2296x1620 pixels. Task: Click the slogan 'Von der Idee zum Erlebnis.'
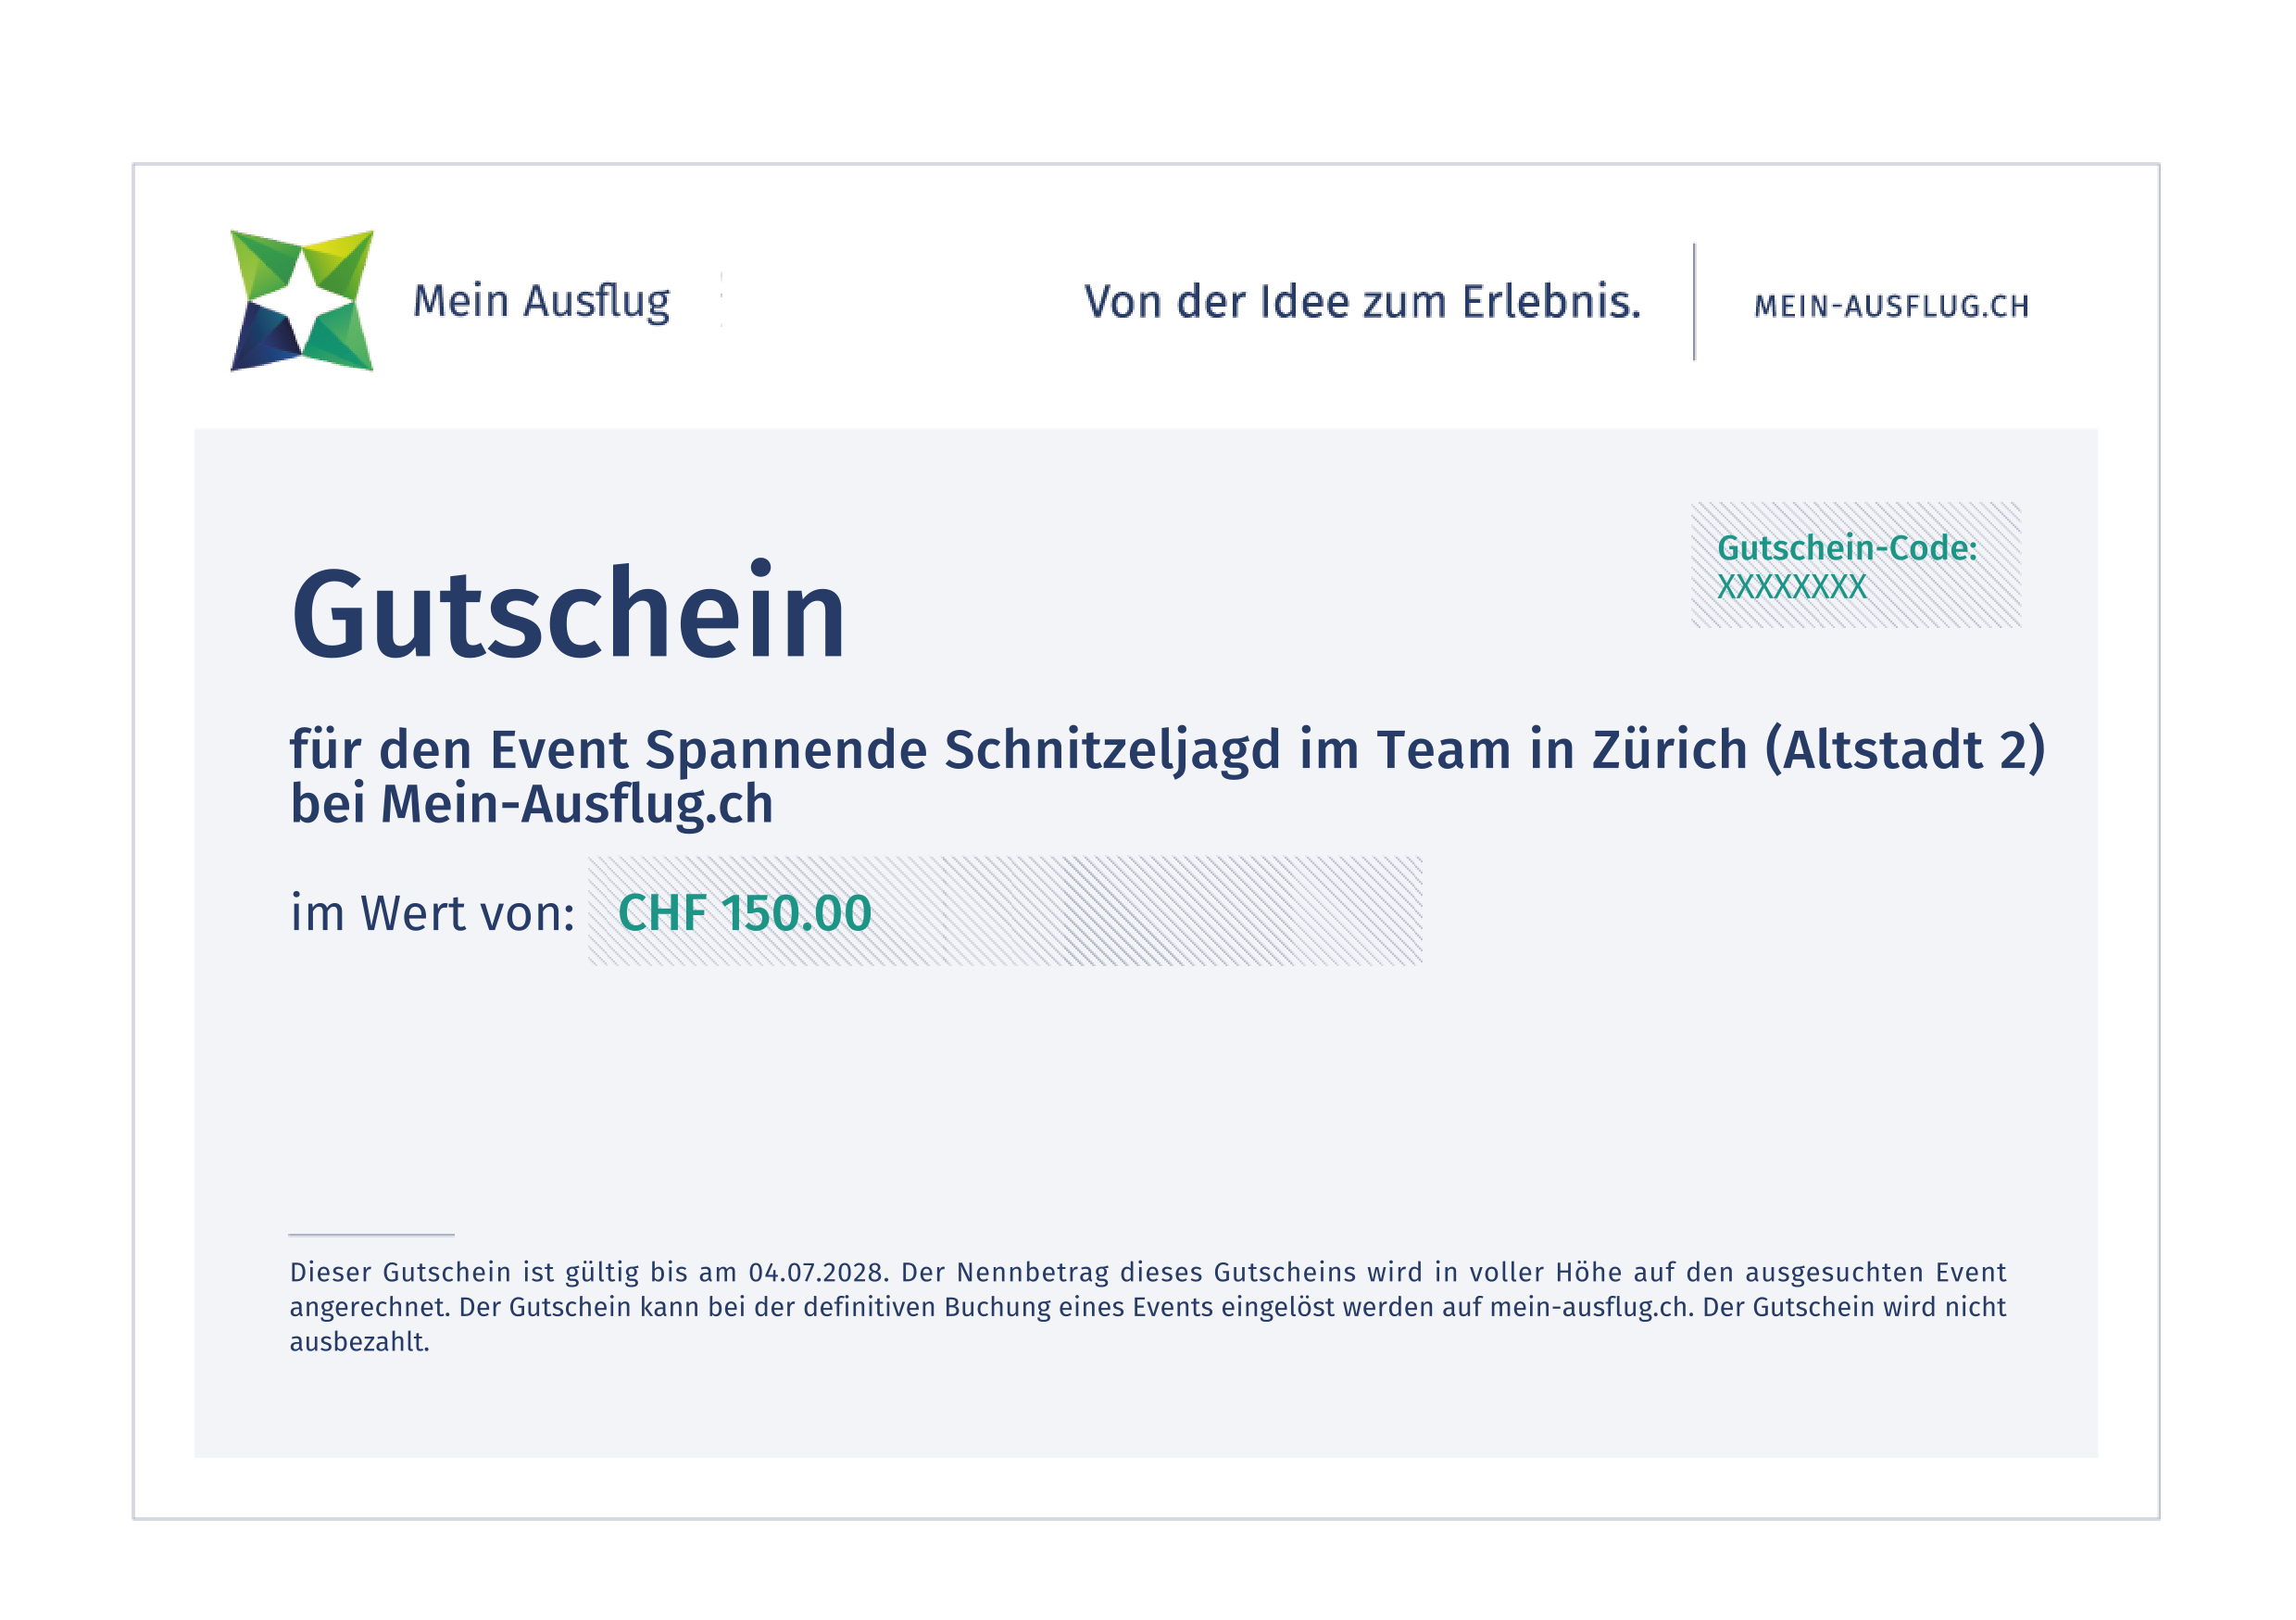[x=1362, y=301]
